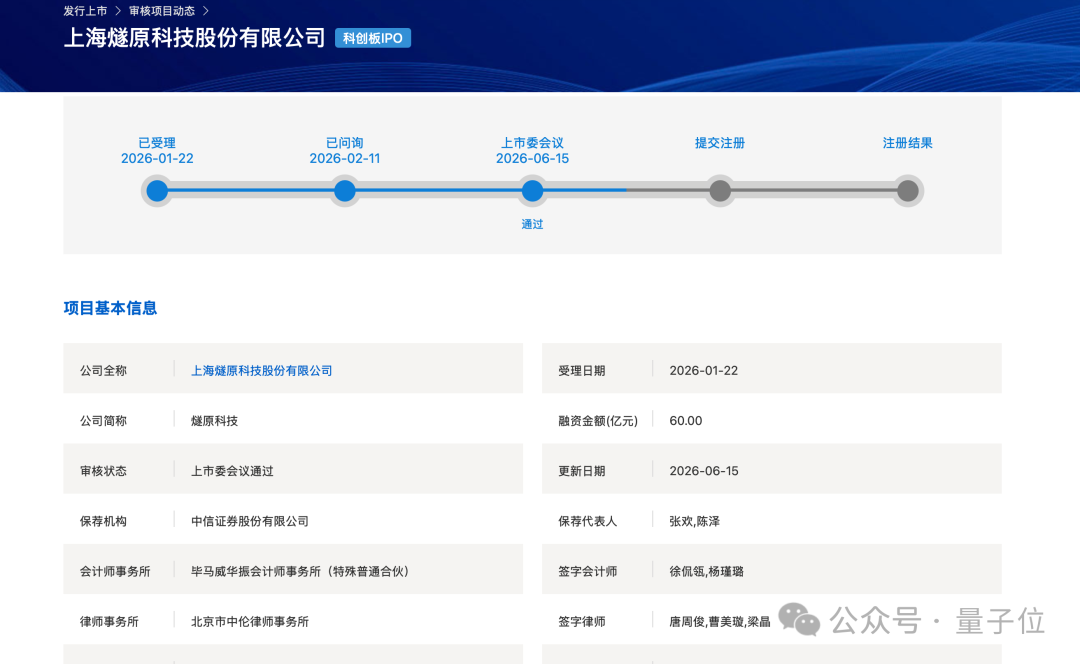Click the 提交注册 stage label text
This screenshot has width=1080, height=664.
(720, 143)
